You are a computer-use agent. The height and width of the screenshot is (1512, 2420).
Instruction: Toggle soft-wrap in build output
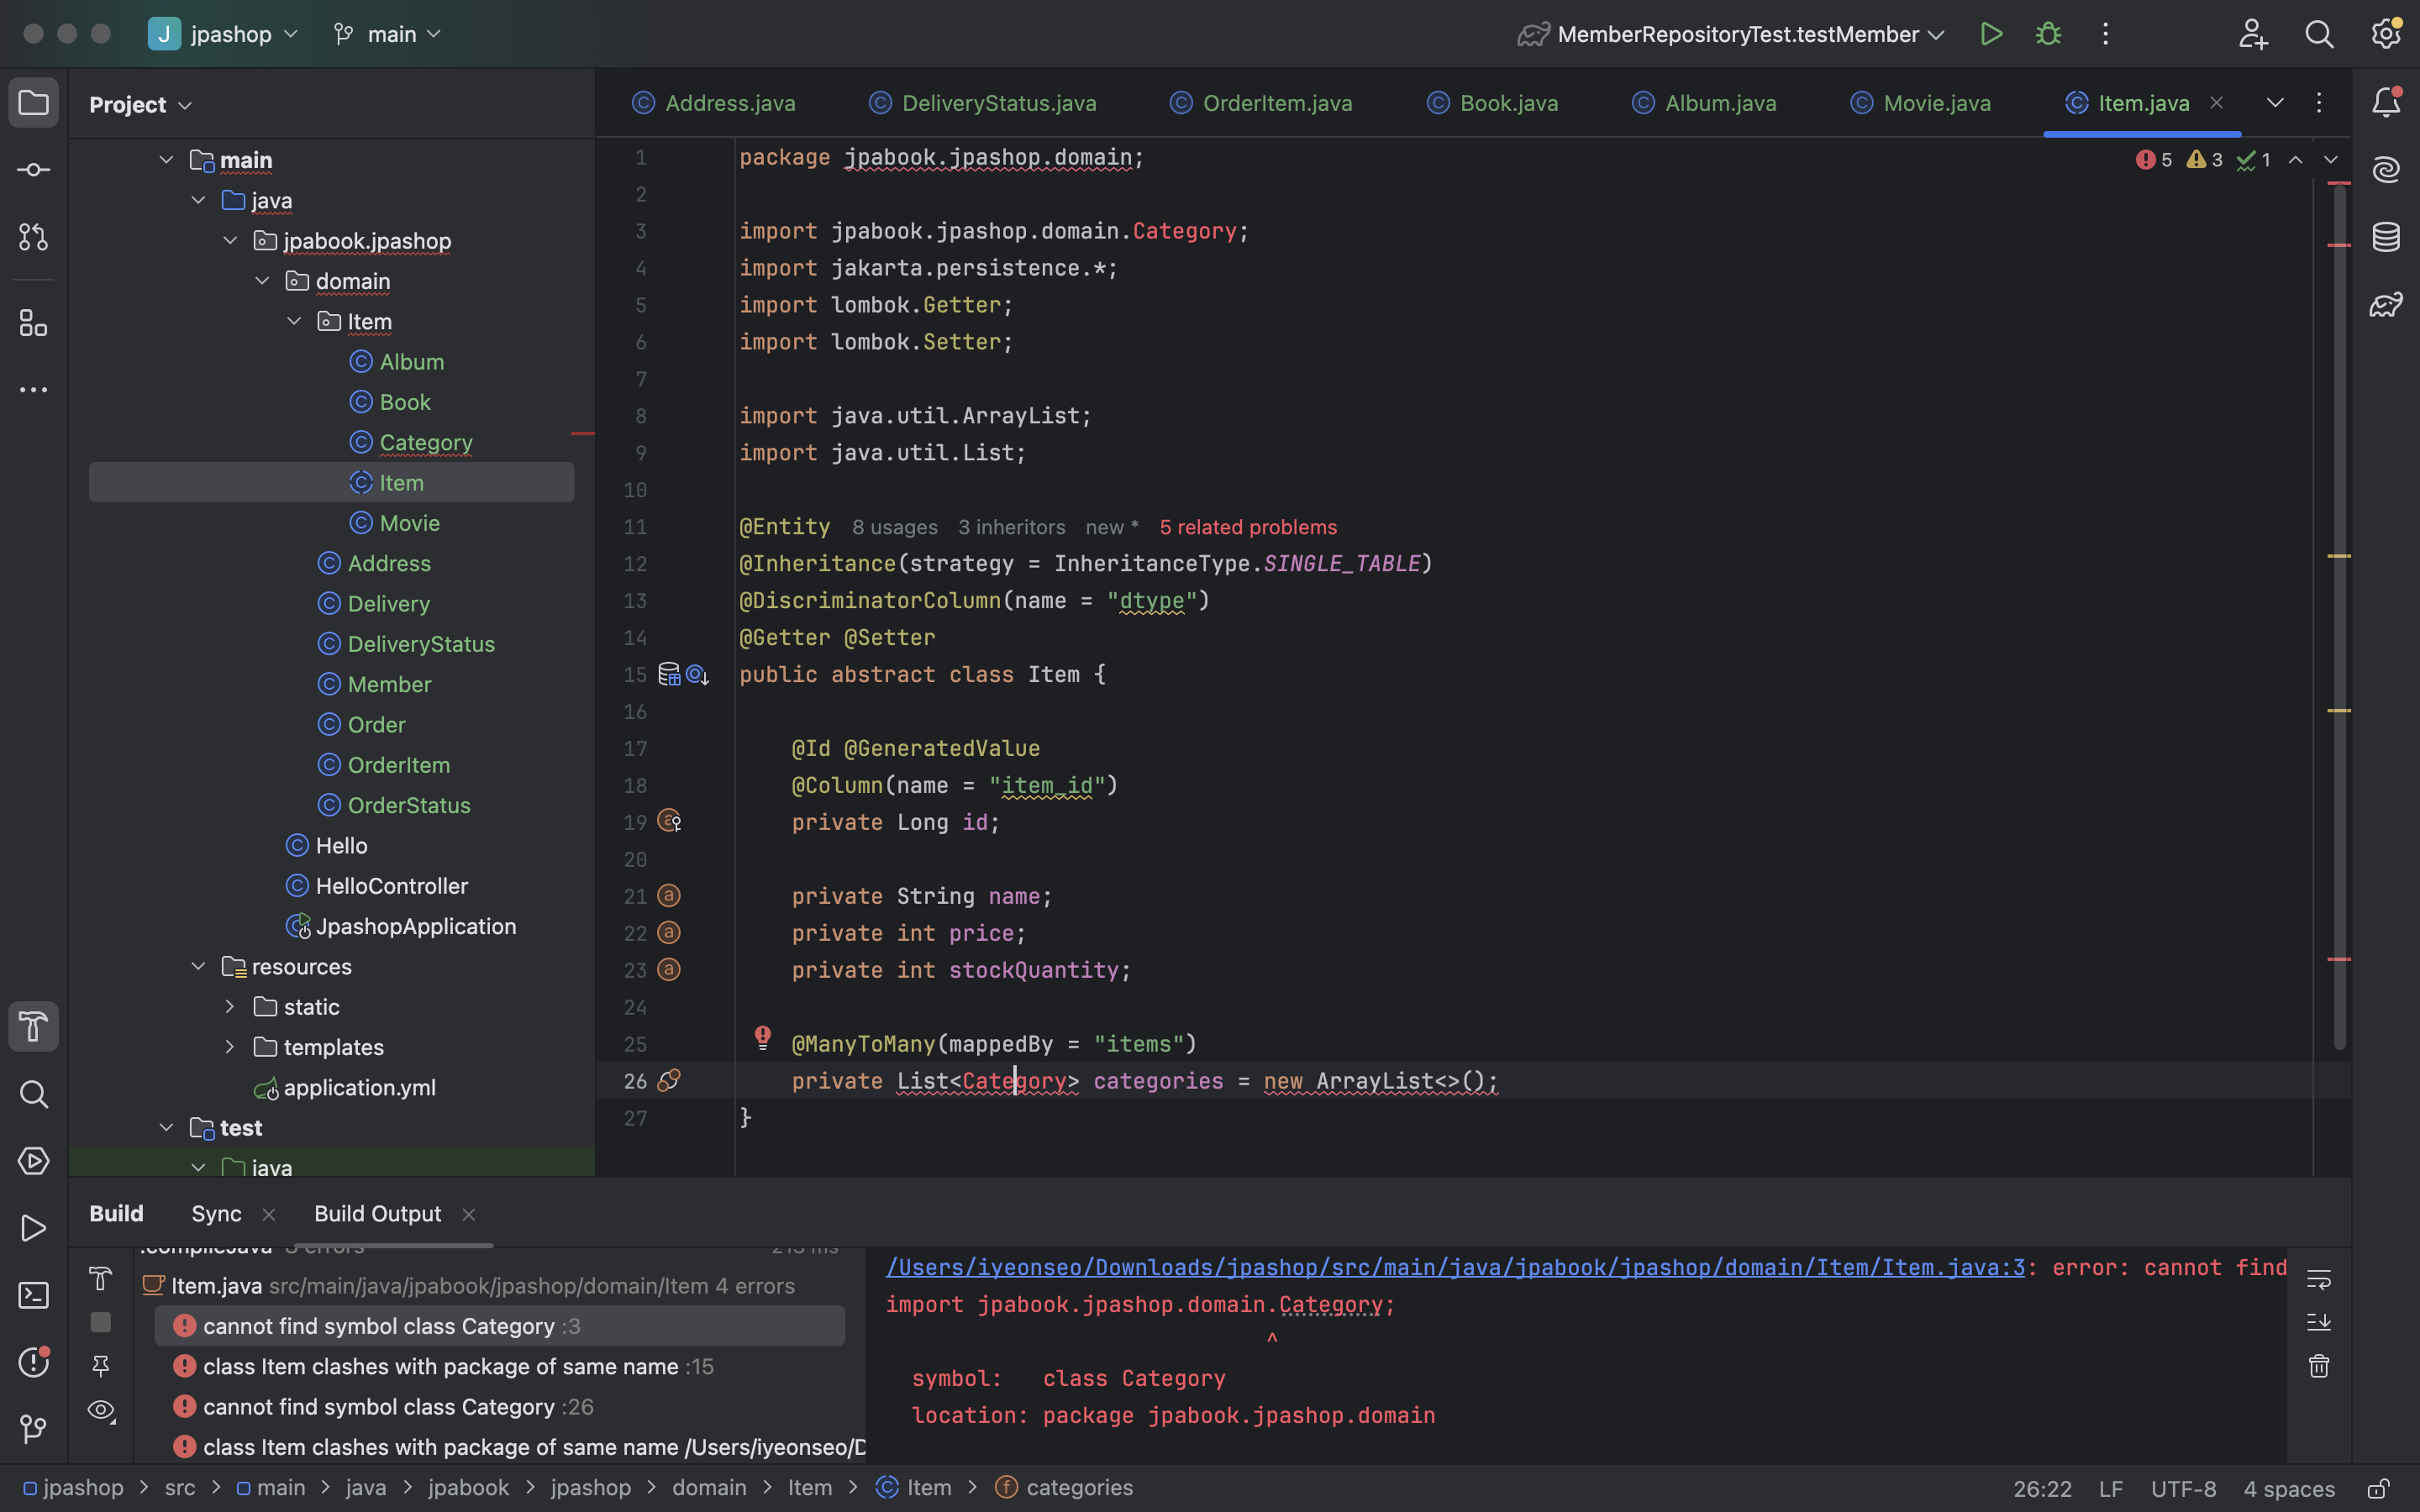click(2319, 1279)
